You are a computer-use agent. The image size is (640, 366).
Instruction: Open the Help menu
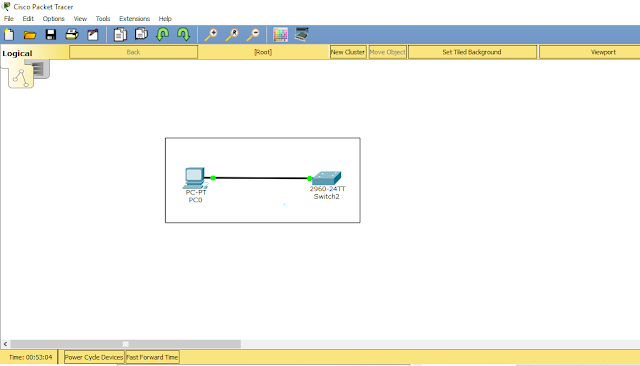(165, 19)
